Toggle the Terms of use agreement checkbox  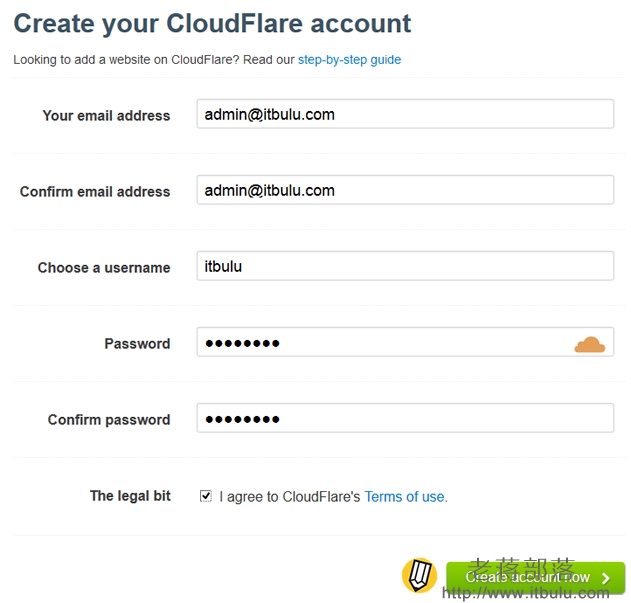206,496
